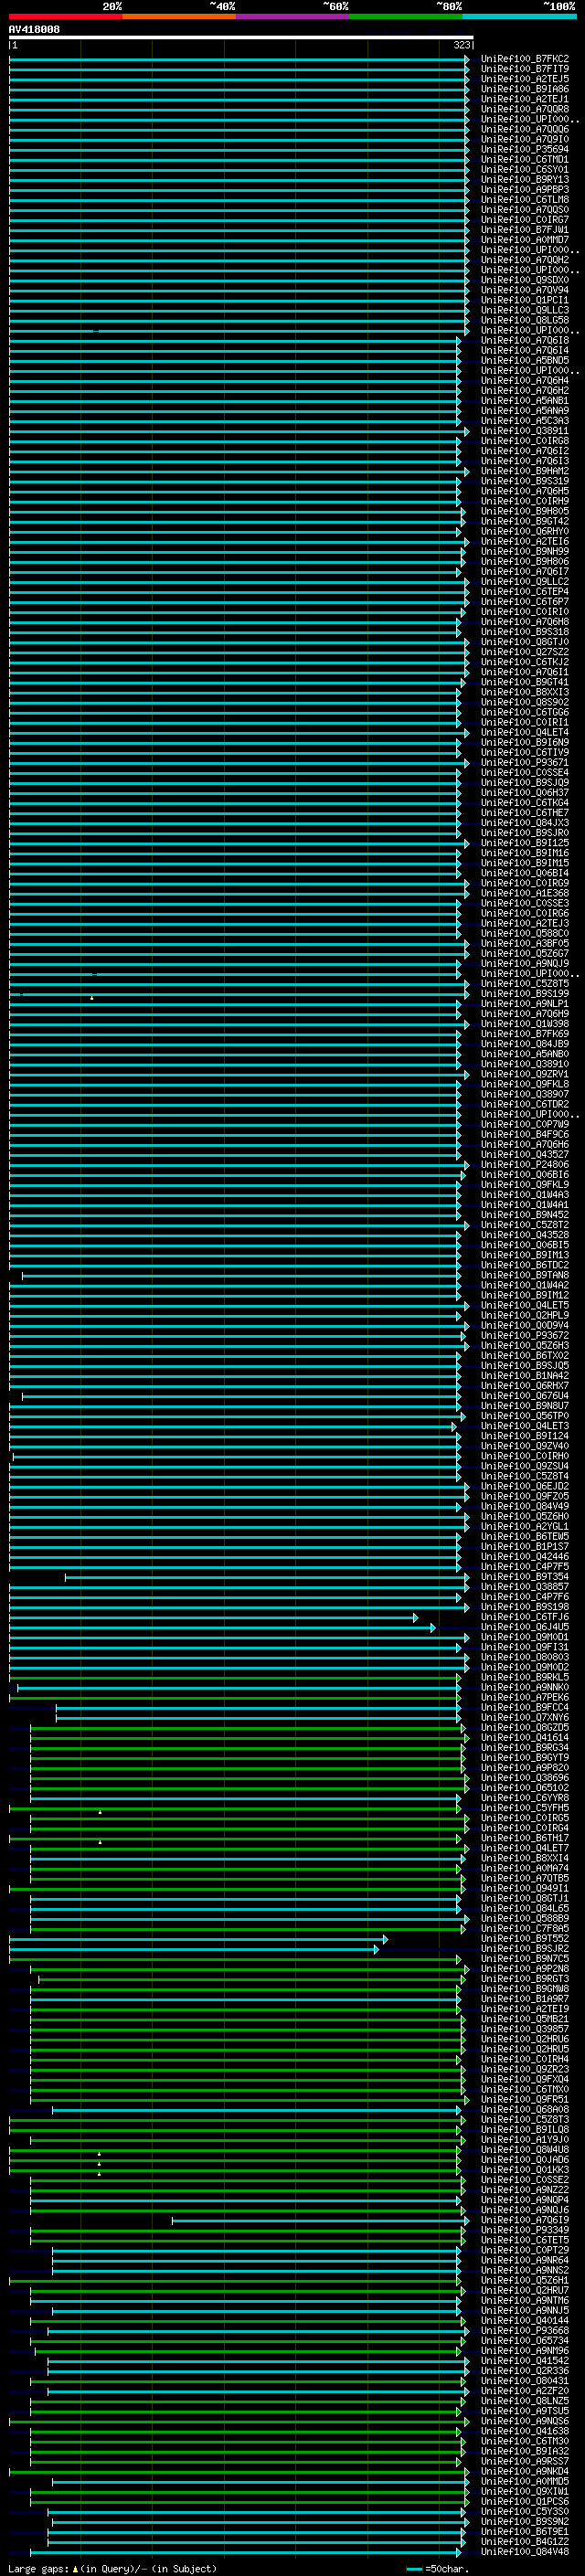Image resolution: width=585 pixels, height=2576 pixels.
Task: Select hit label UniRef100_O80803
Action: point(525,1657)
